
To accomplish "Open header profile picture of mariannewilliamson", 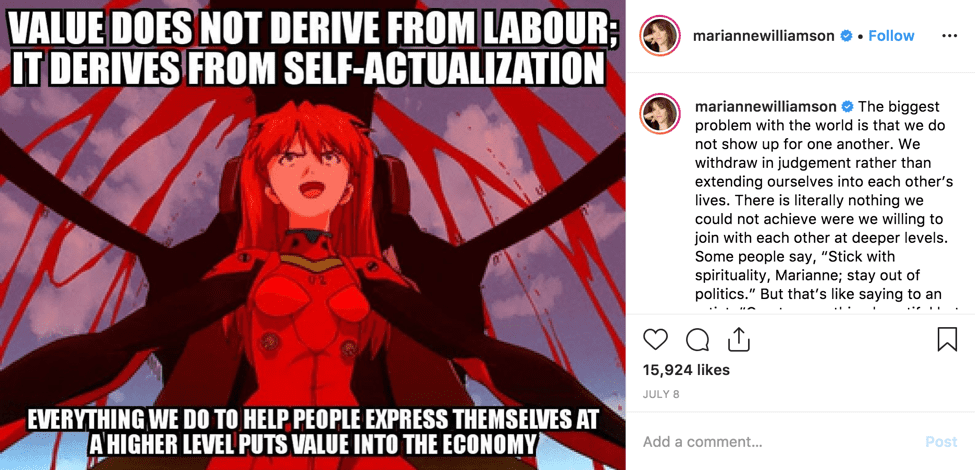I will [x=659, y=36].
